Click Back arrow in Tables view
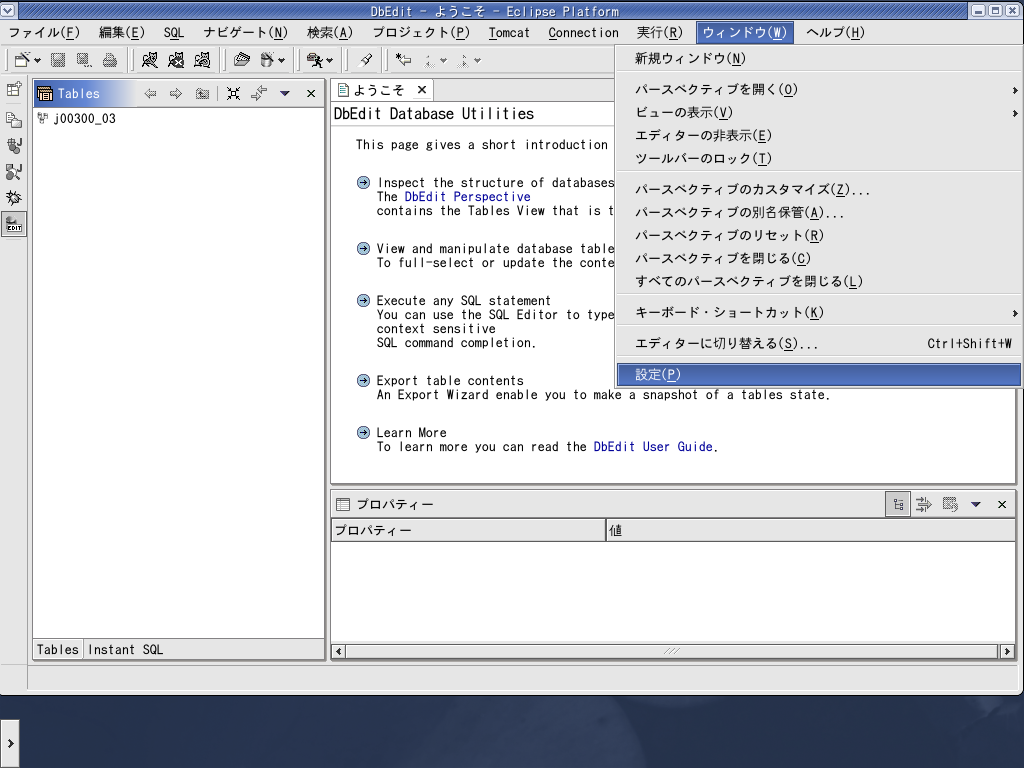Viewport: 1024px width, 768px height. (x=150, y=93)
